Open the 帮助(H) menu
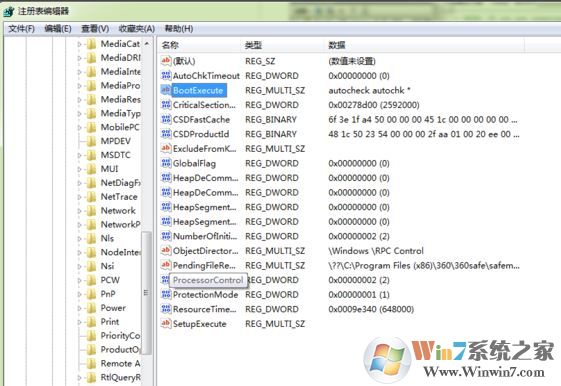Image resolution: width=561 pixels, height=386 pixels. click(x=179, y=29)
